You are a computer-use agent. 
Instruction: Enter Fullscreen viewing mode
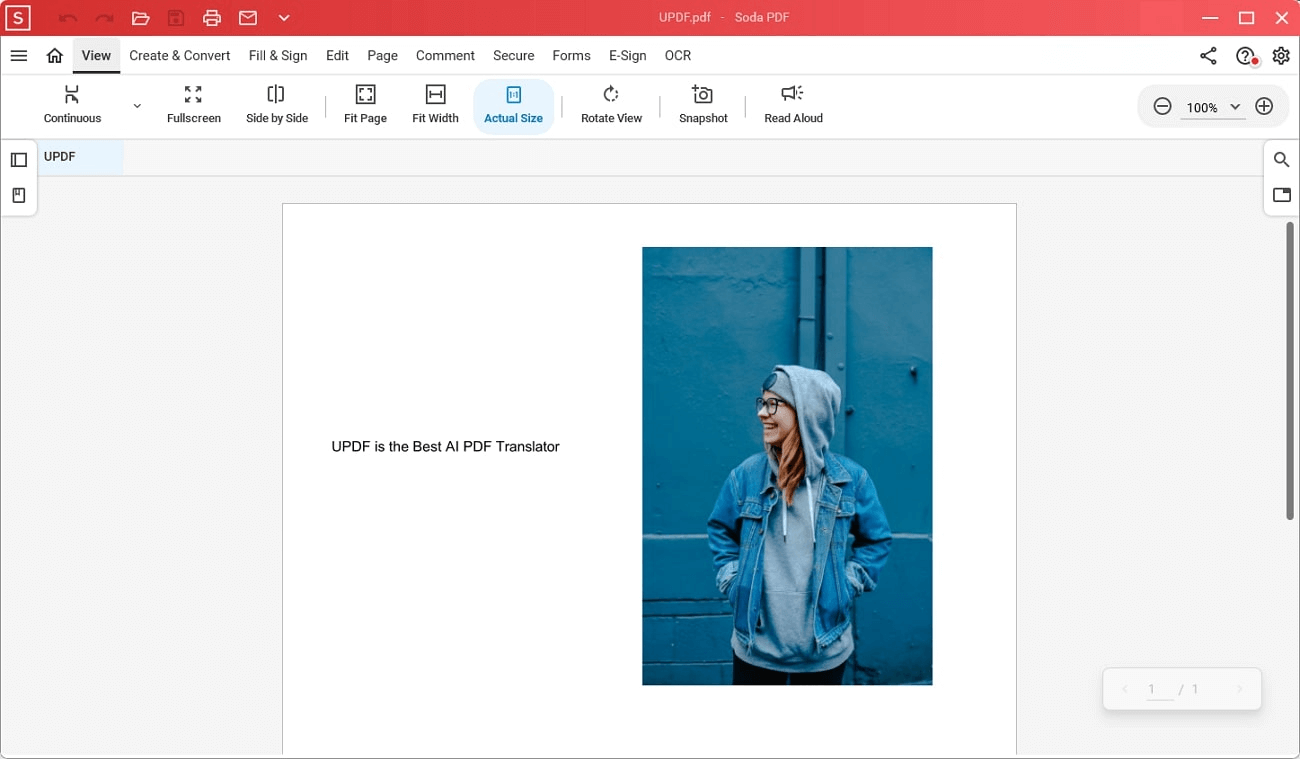(x=193, y=104)
